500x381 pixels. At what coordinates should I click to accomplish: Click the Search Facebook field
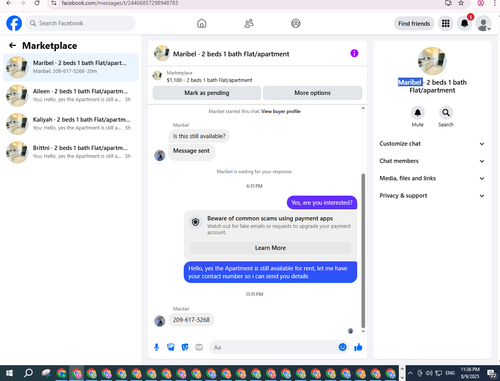tap(80, 23)
